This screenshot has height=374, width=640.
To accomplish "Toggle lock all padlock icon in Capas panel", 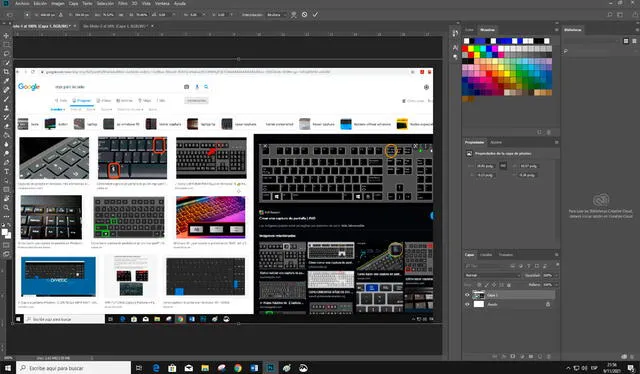I will [509, 285].
